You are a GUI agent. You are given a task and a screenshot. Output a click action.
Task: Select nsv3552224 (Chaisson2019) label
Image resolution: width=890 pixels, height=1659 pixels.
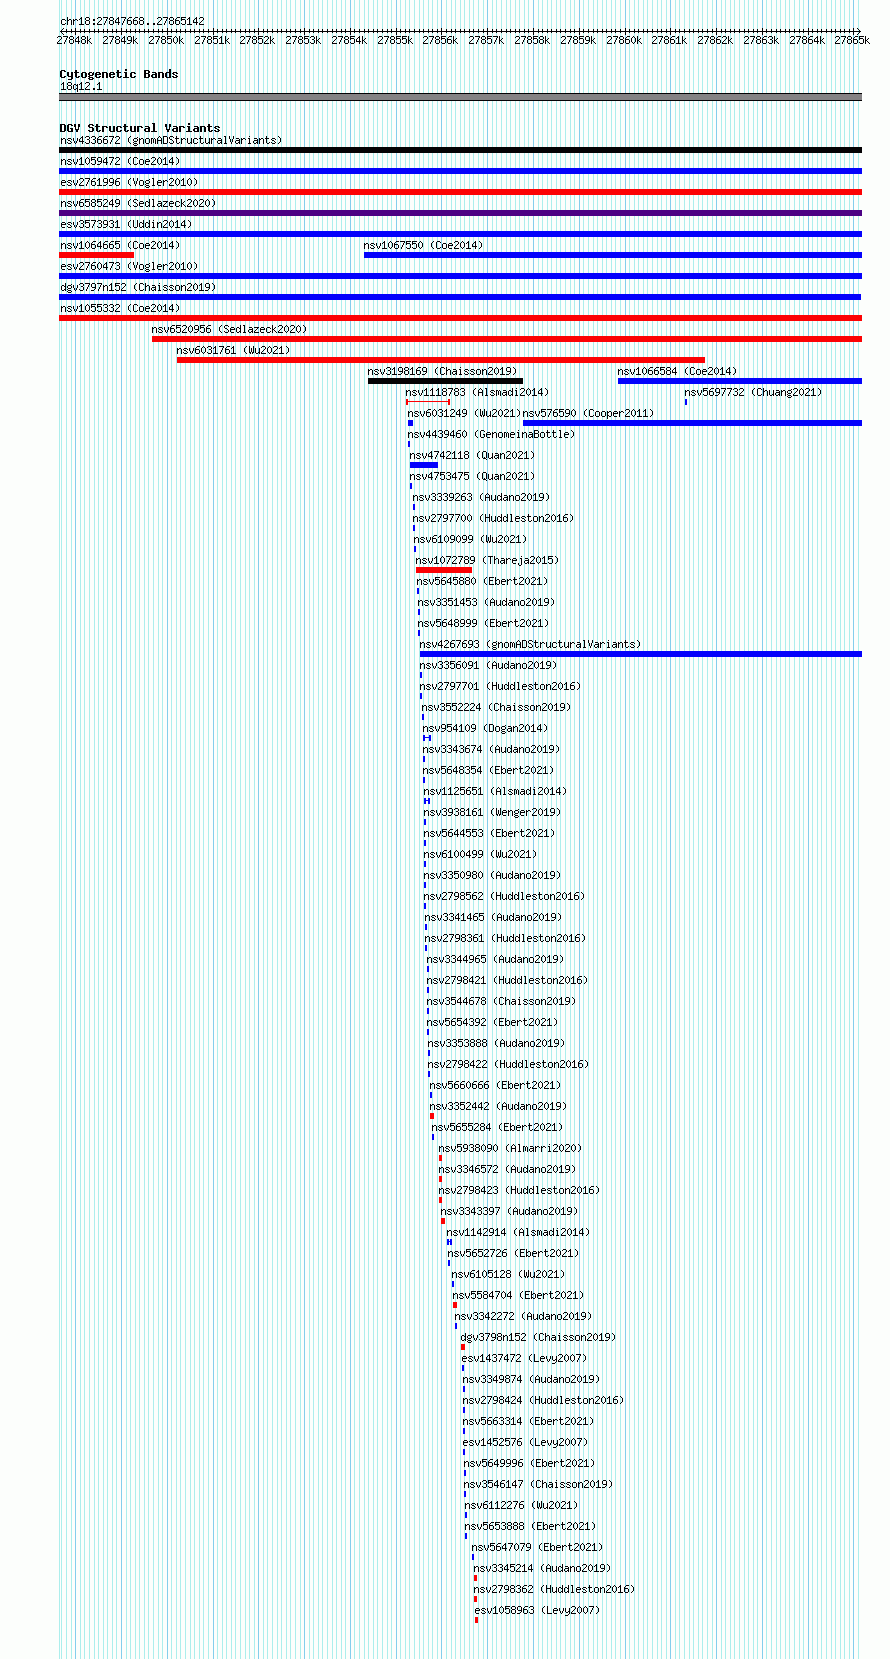pos(496,707)
